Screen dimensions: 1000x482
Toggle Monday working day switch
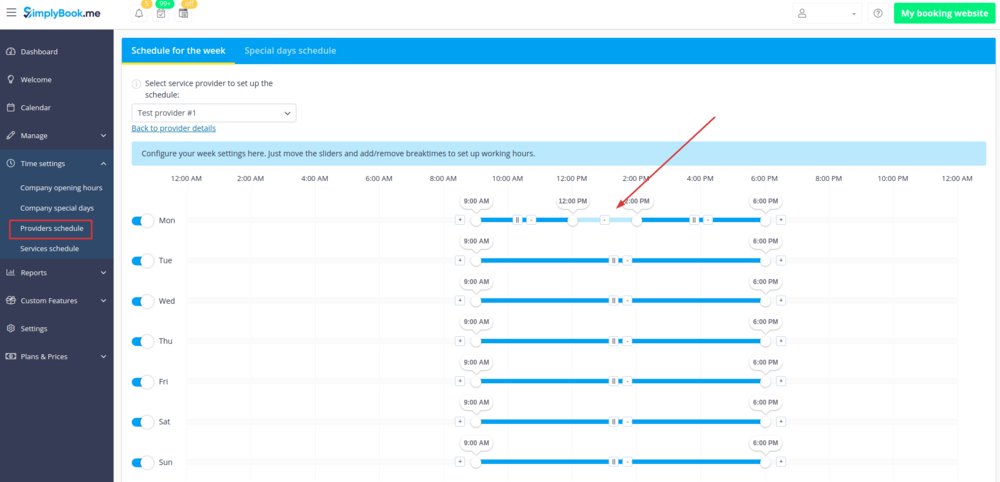[143, 220]
